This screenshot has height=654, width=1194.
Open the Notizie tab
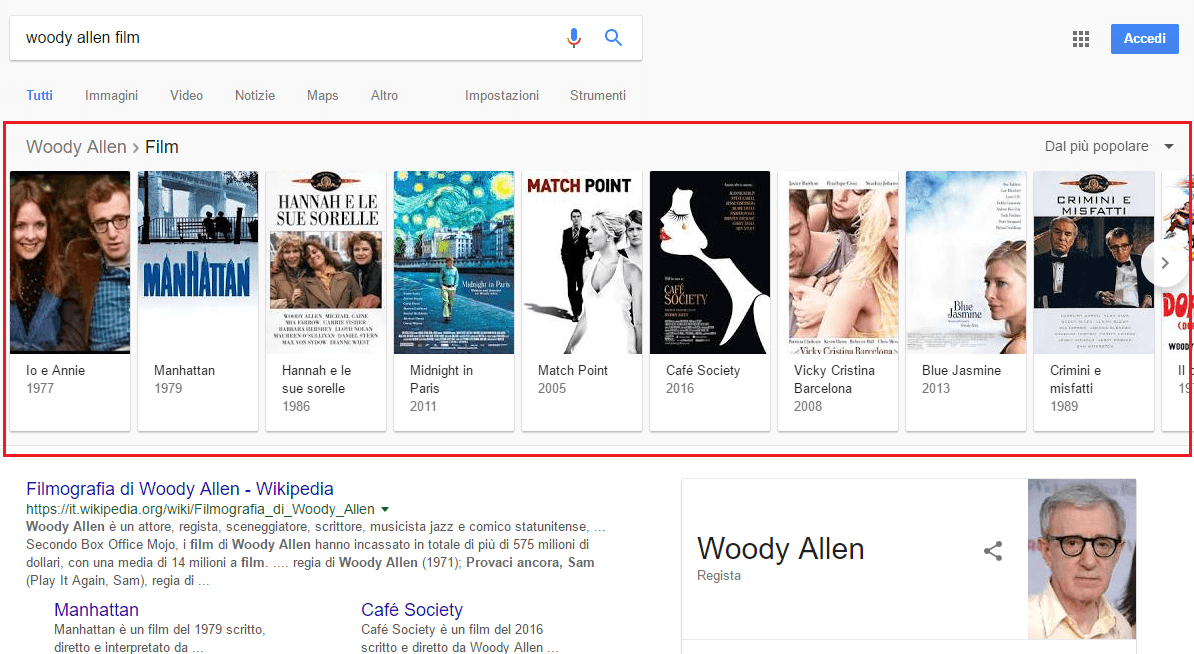255,95
